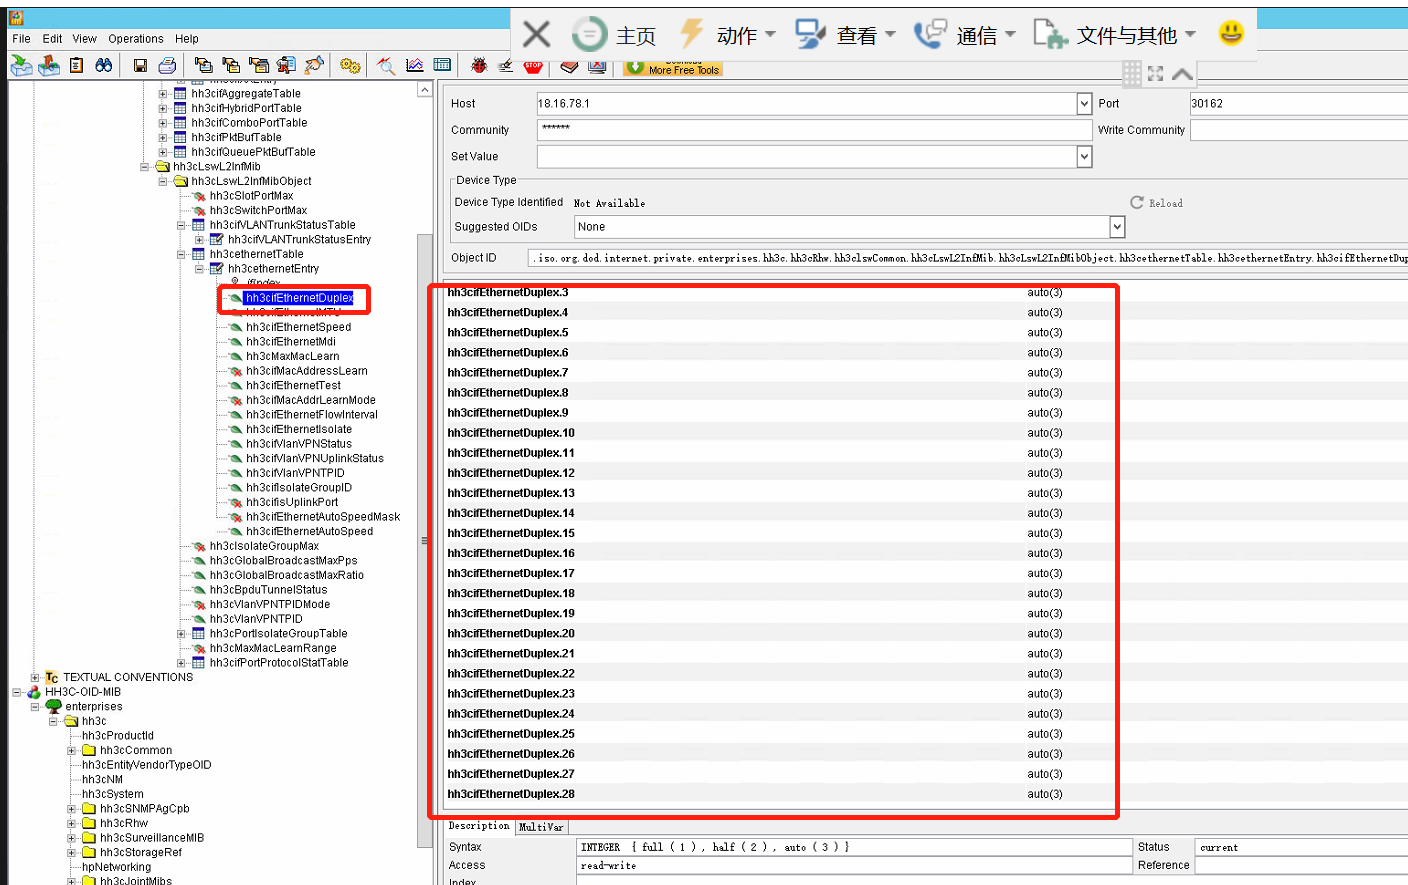Select the hh3cifEthernetDuplex.10 result row
The image size is (1408, 885).
point(511,433)
